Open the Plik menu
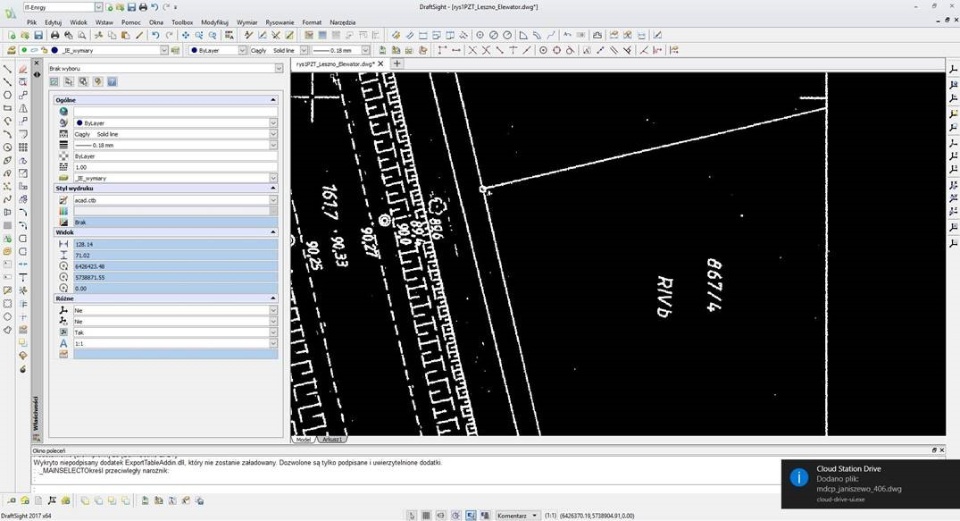 click(32, 22)
